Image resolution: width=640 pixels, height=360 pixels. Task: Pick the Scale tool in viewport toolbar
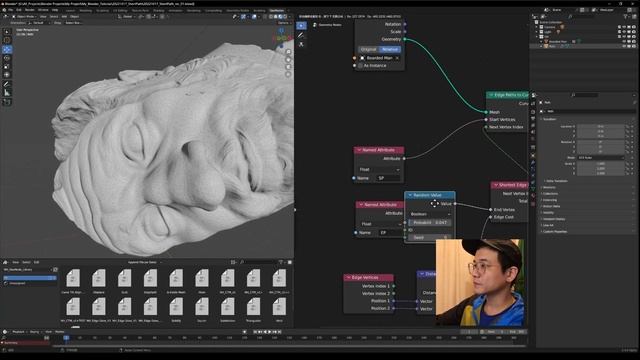pyautogui.click(x=7, y=67)
